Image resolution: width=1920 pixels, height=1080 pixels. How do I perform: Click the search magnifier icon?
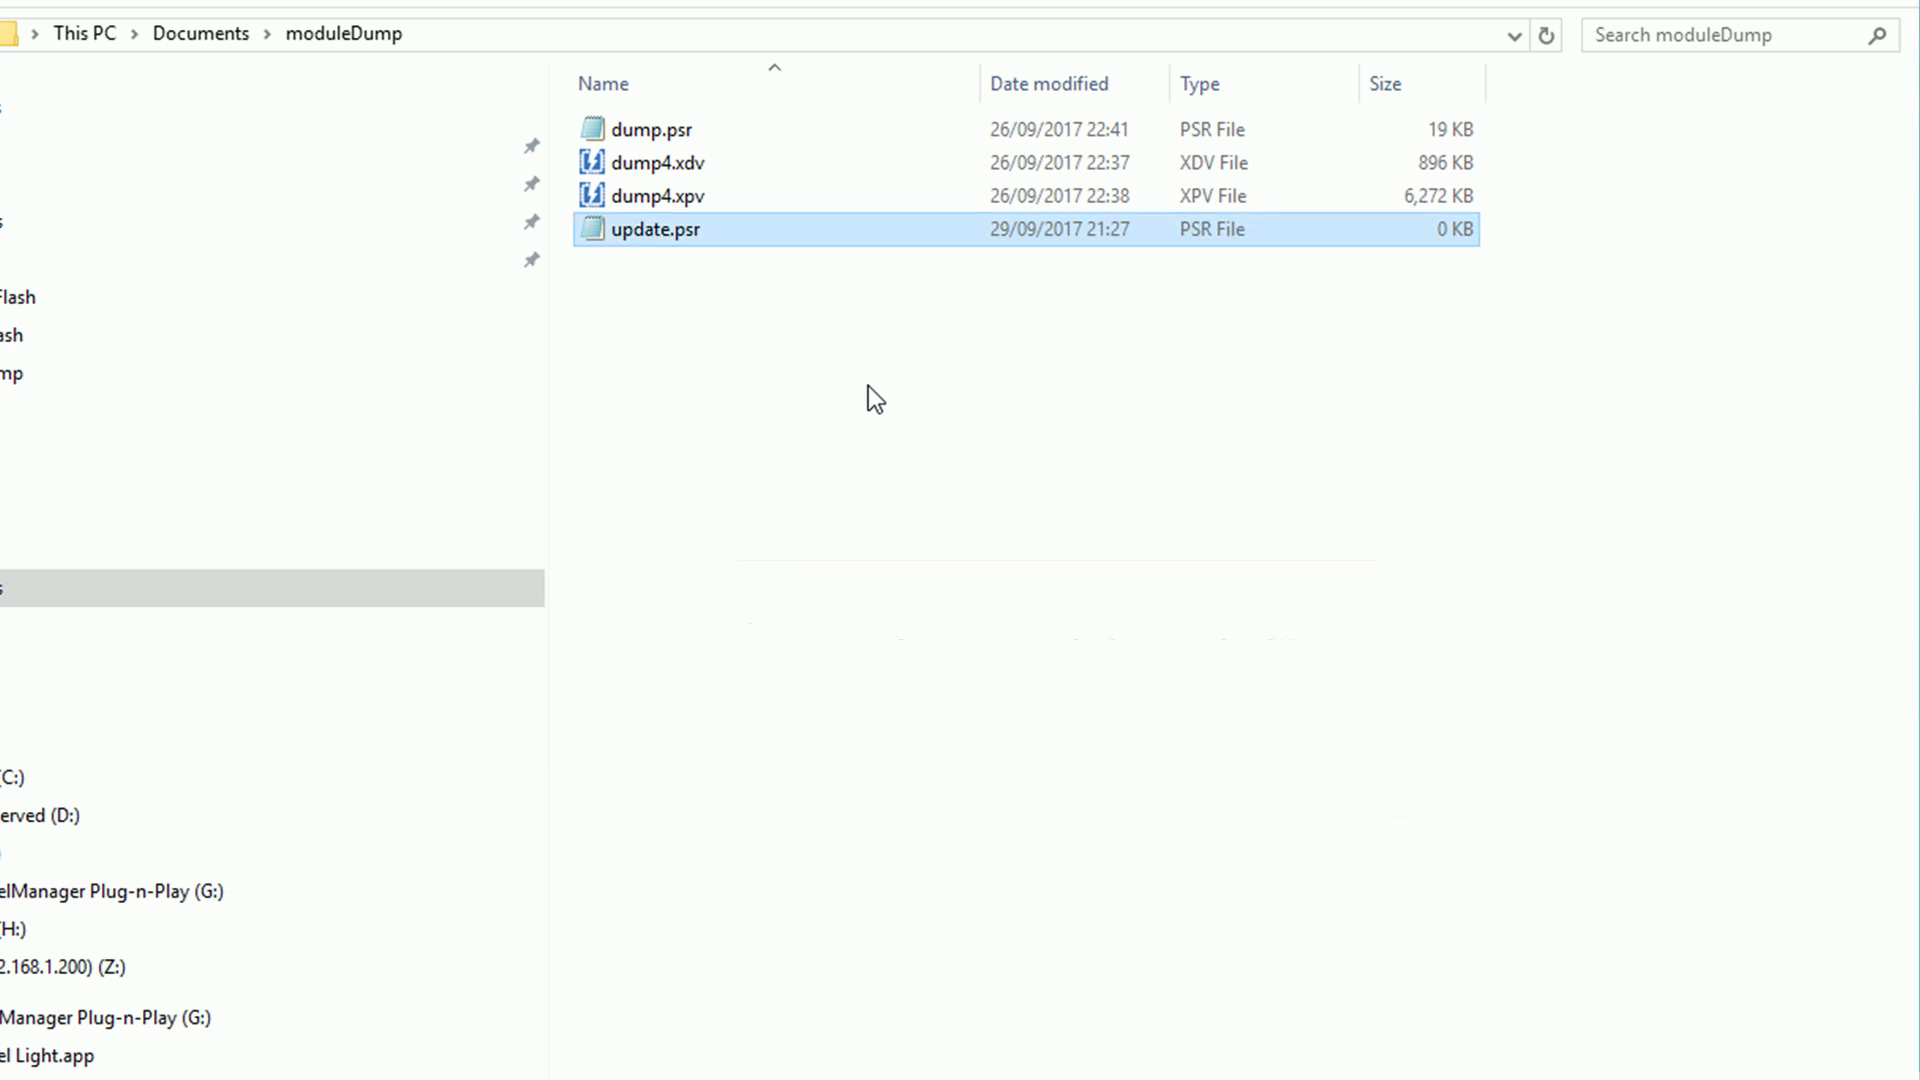pos(1878,35)
